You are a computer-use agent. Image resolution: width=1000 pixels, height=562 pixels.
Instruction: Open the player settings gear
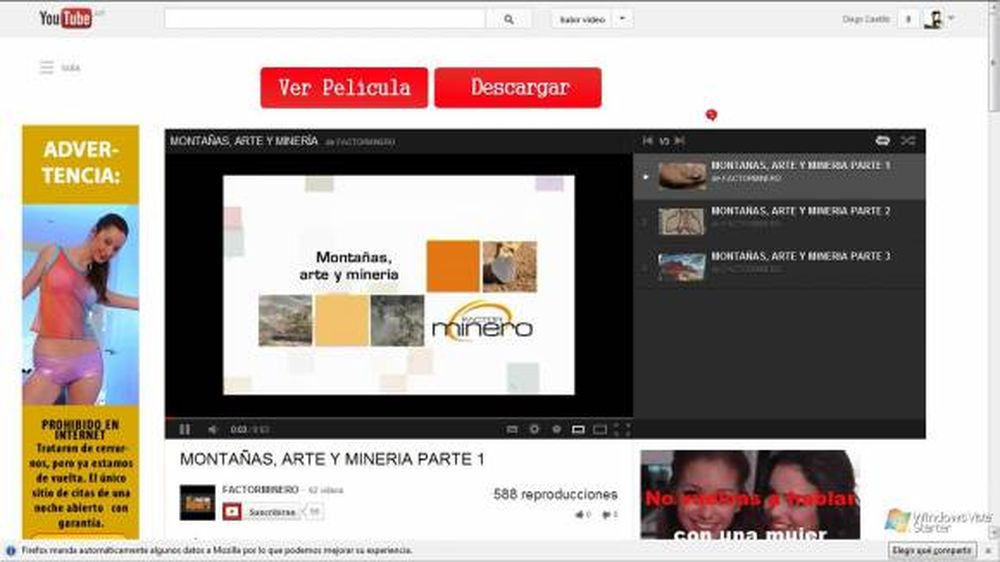pyautogui.click(x=534, y=429)
